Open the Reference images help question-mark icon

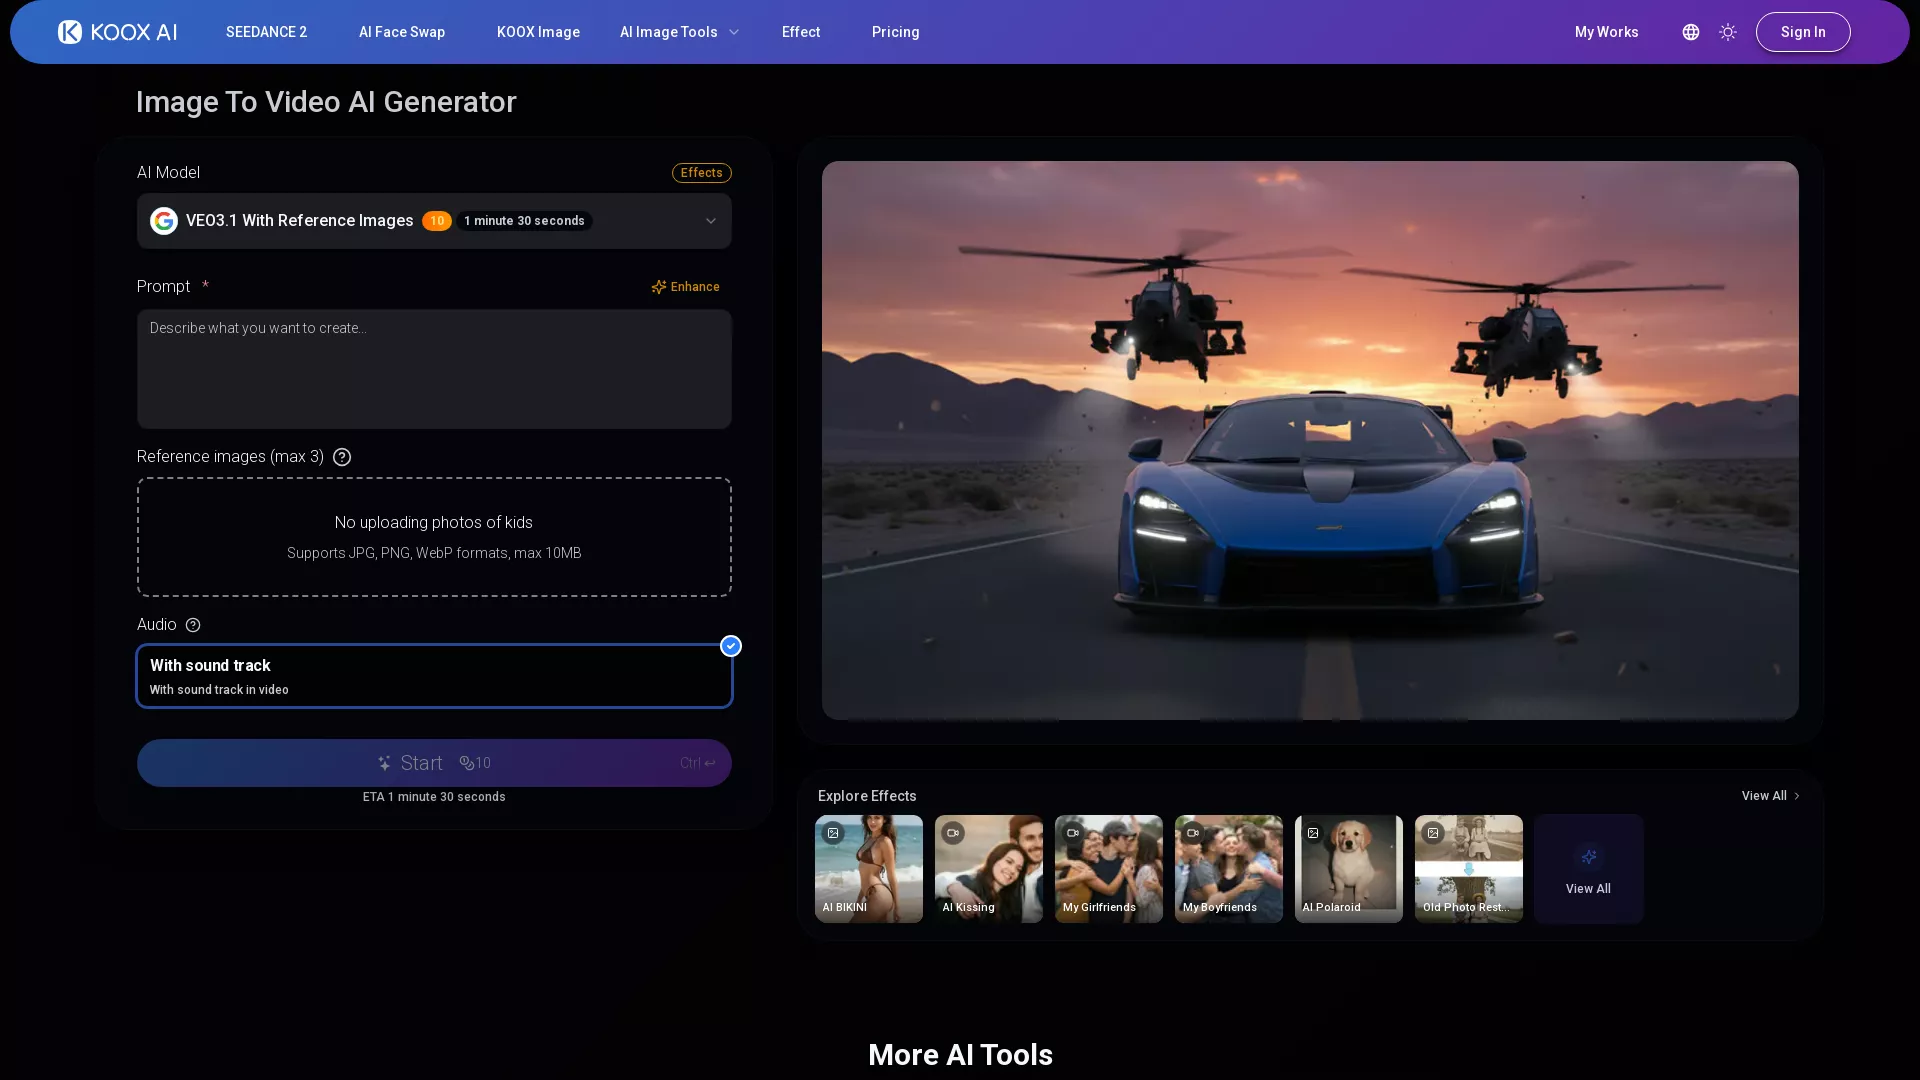[x=341, y=456]
